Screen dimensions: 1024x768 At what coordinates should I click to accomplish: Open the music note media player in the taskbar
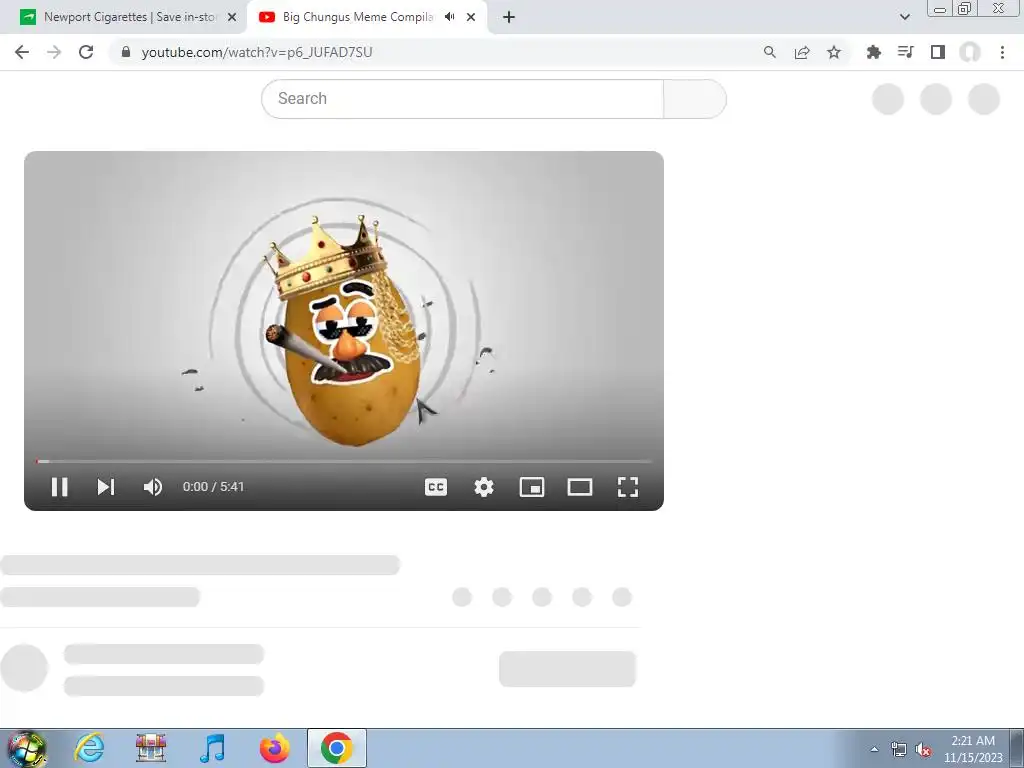(x=213, y=748)
